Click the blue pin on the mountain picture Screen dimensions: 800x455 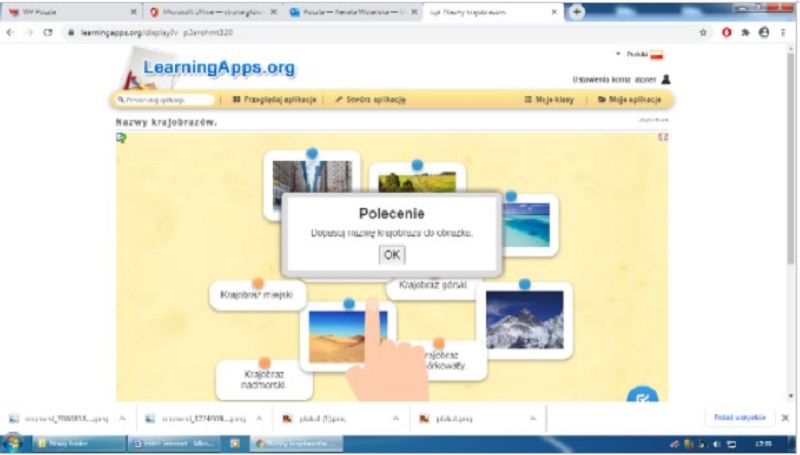(524, 284)
